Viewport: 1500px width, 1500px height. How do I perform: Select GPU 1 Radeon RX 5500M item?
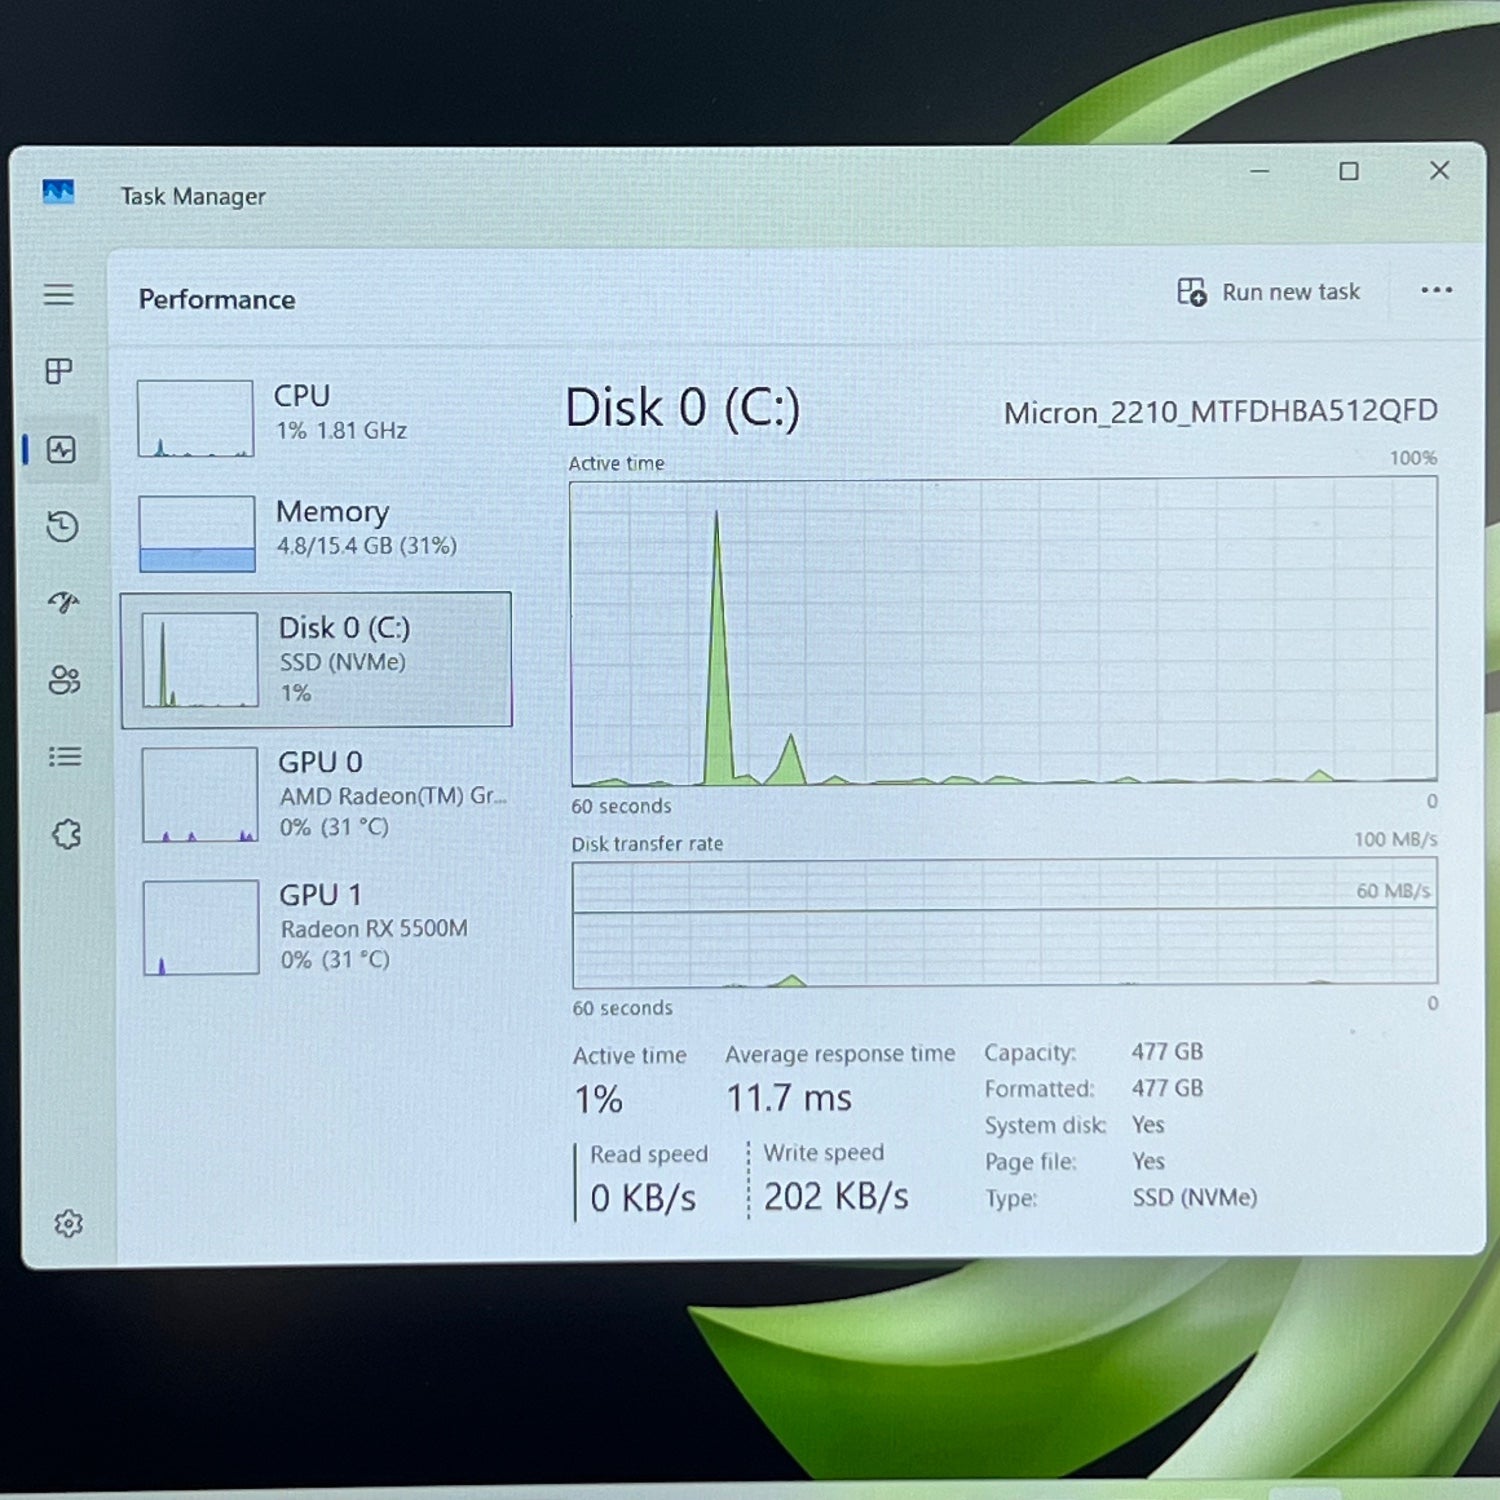click(x=320, y=927)
